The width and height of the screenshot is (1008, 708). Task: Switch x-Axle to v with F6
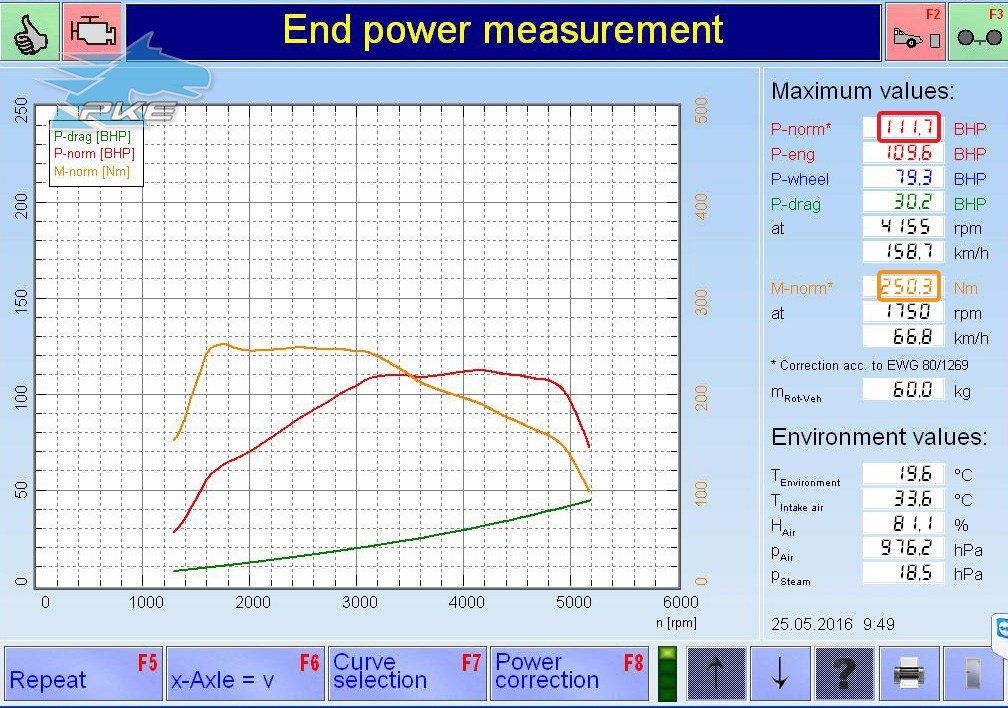click(245, 673)
